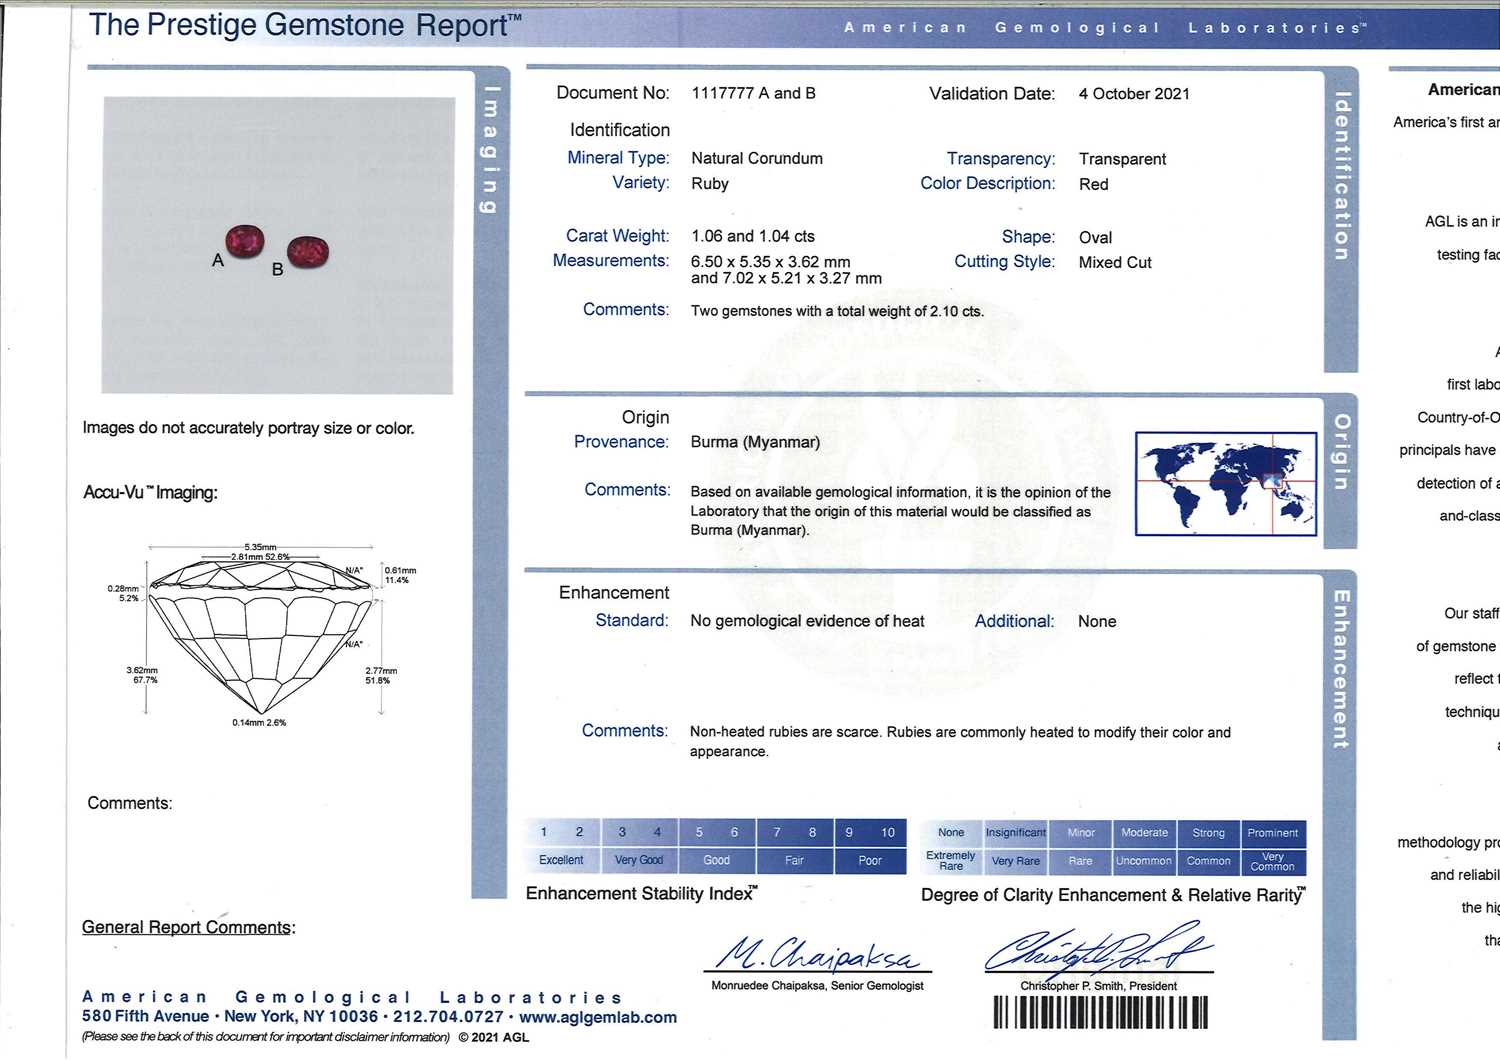Click the M. Chaipaksa signature
Viewport: 1500px width, 1060px height.
[820, 954]
